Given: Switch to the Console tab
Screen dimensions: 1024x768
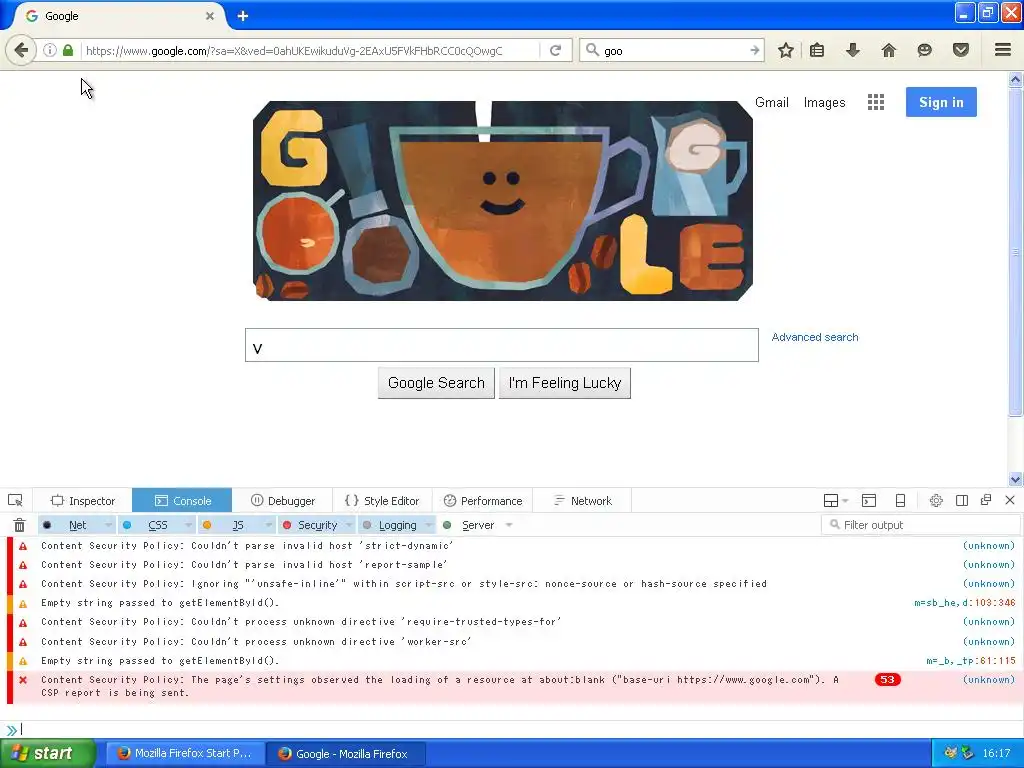Looking at the screenshot, I should pos(182,501).
